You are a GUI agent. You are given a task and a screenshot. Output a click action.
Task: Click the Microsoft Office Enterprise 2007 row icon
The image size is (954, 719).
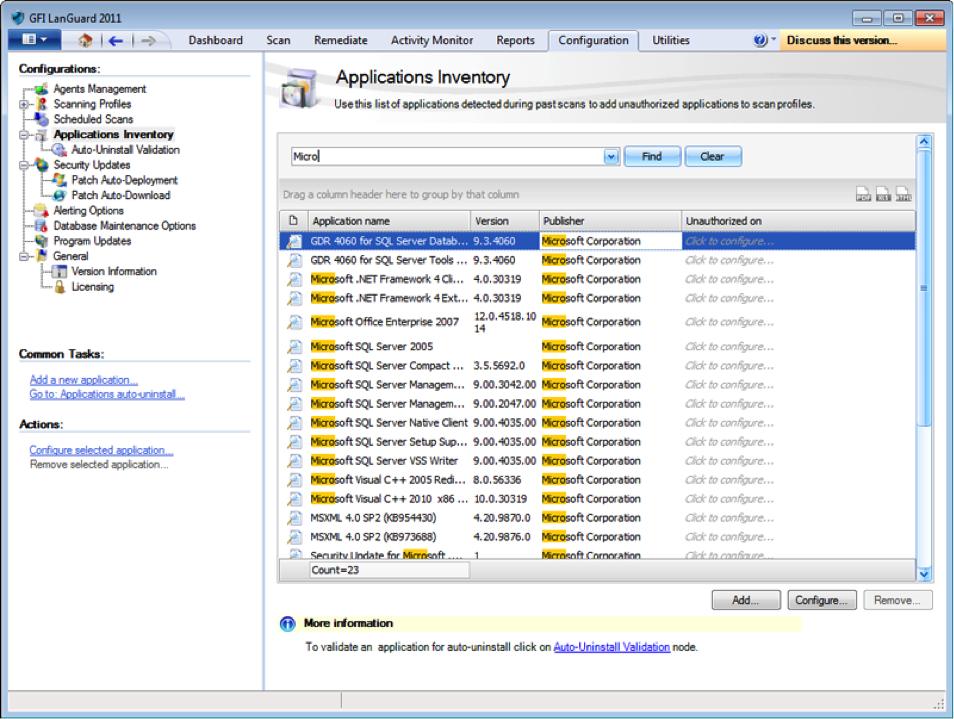coord(294,322)
